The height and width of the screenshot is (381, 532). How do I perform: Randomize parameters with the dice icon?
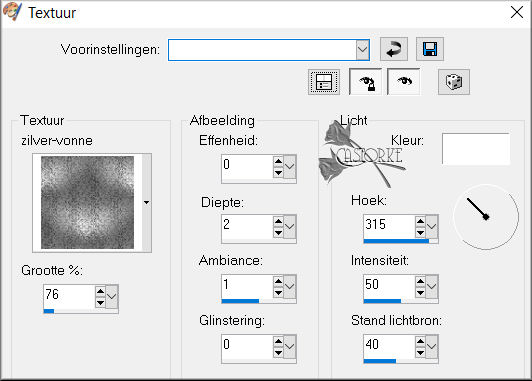click(454, 82)
